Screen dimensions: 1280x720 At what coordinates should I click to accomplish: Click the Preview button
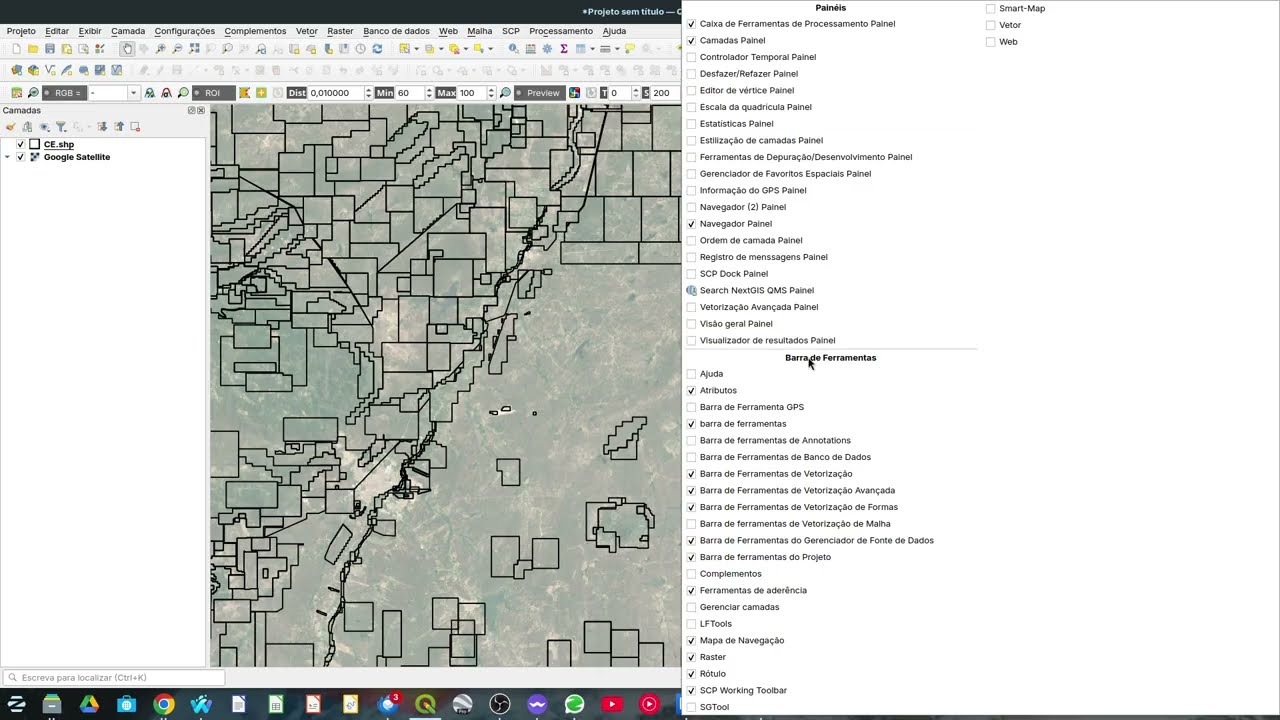click(x=540, y=93)
